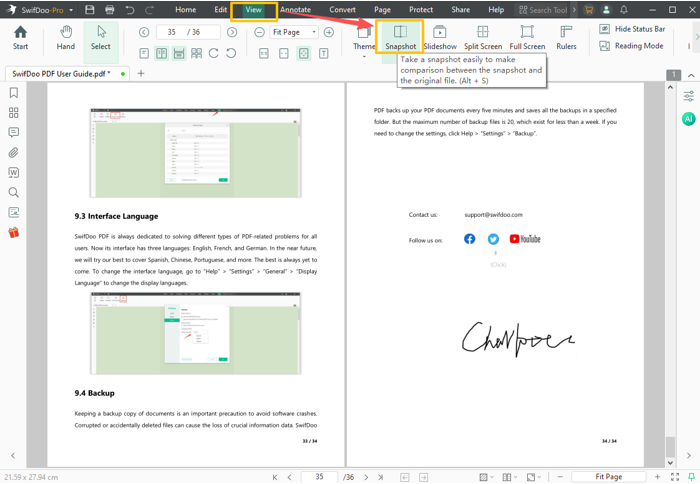This screenshot has height=484, width=700.
Task: Open the user account icon
Action: point(606,9)
